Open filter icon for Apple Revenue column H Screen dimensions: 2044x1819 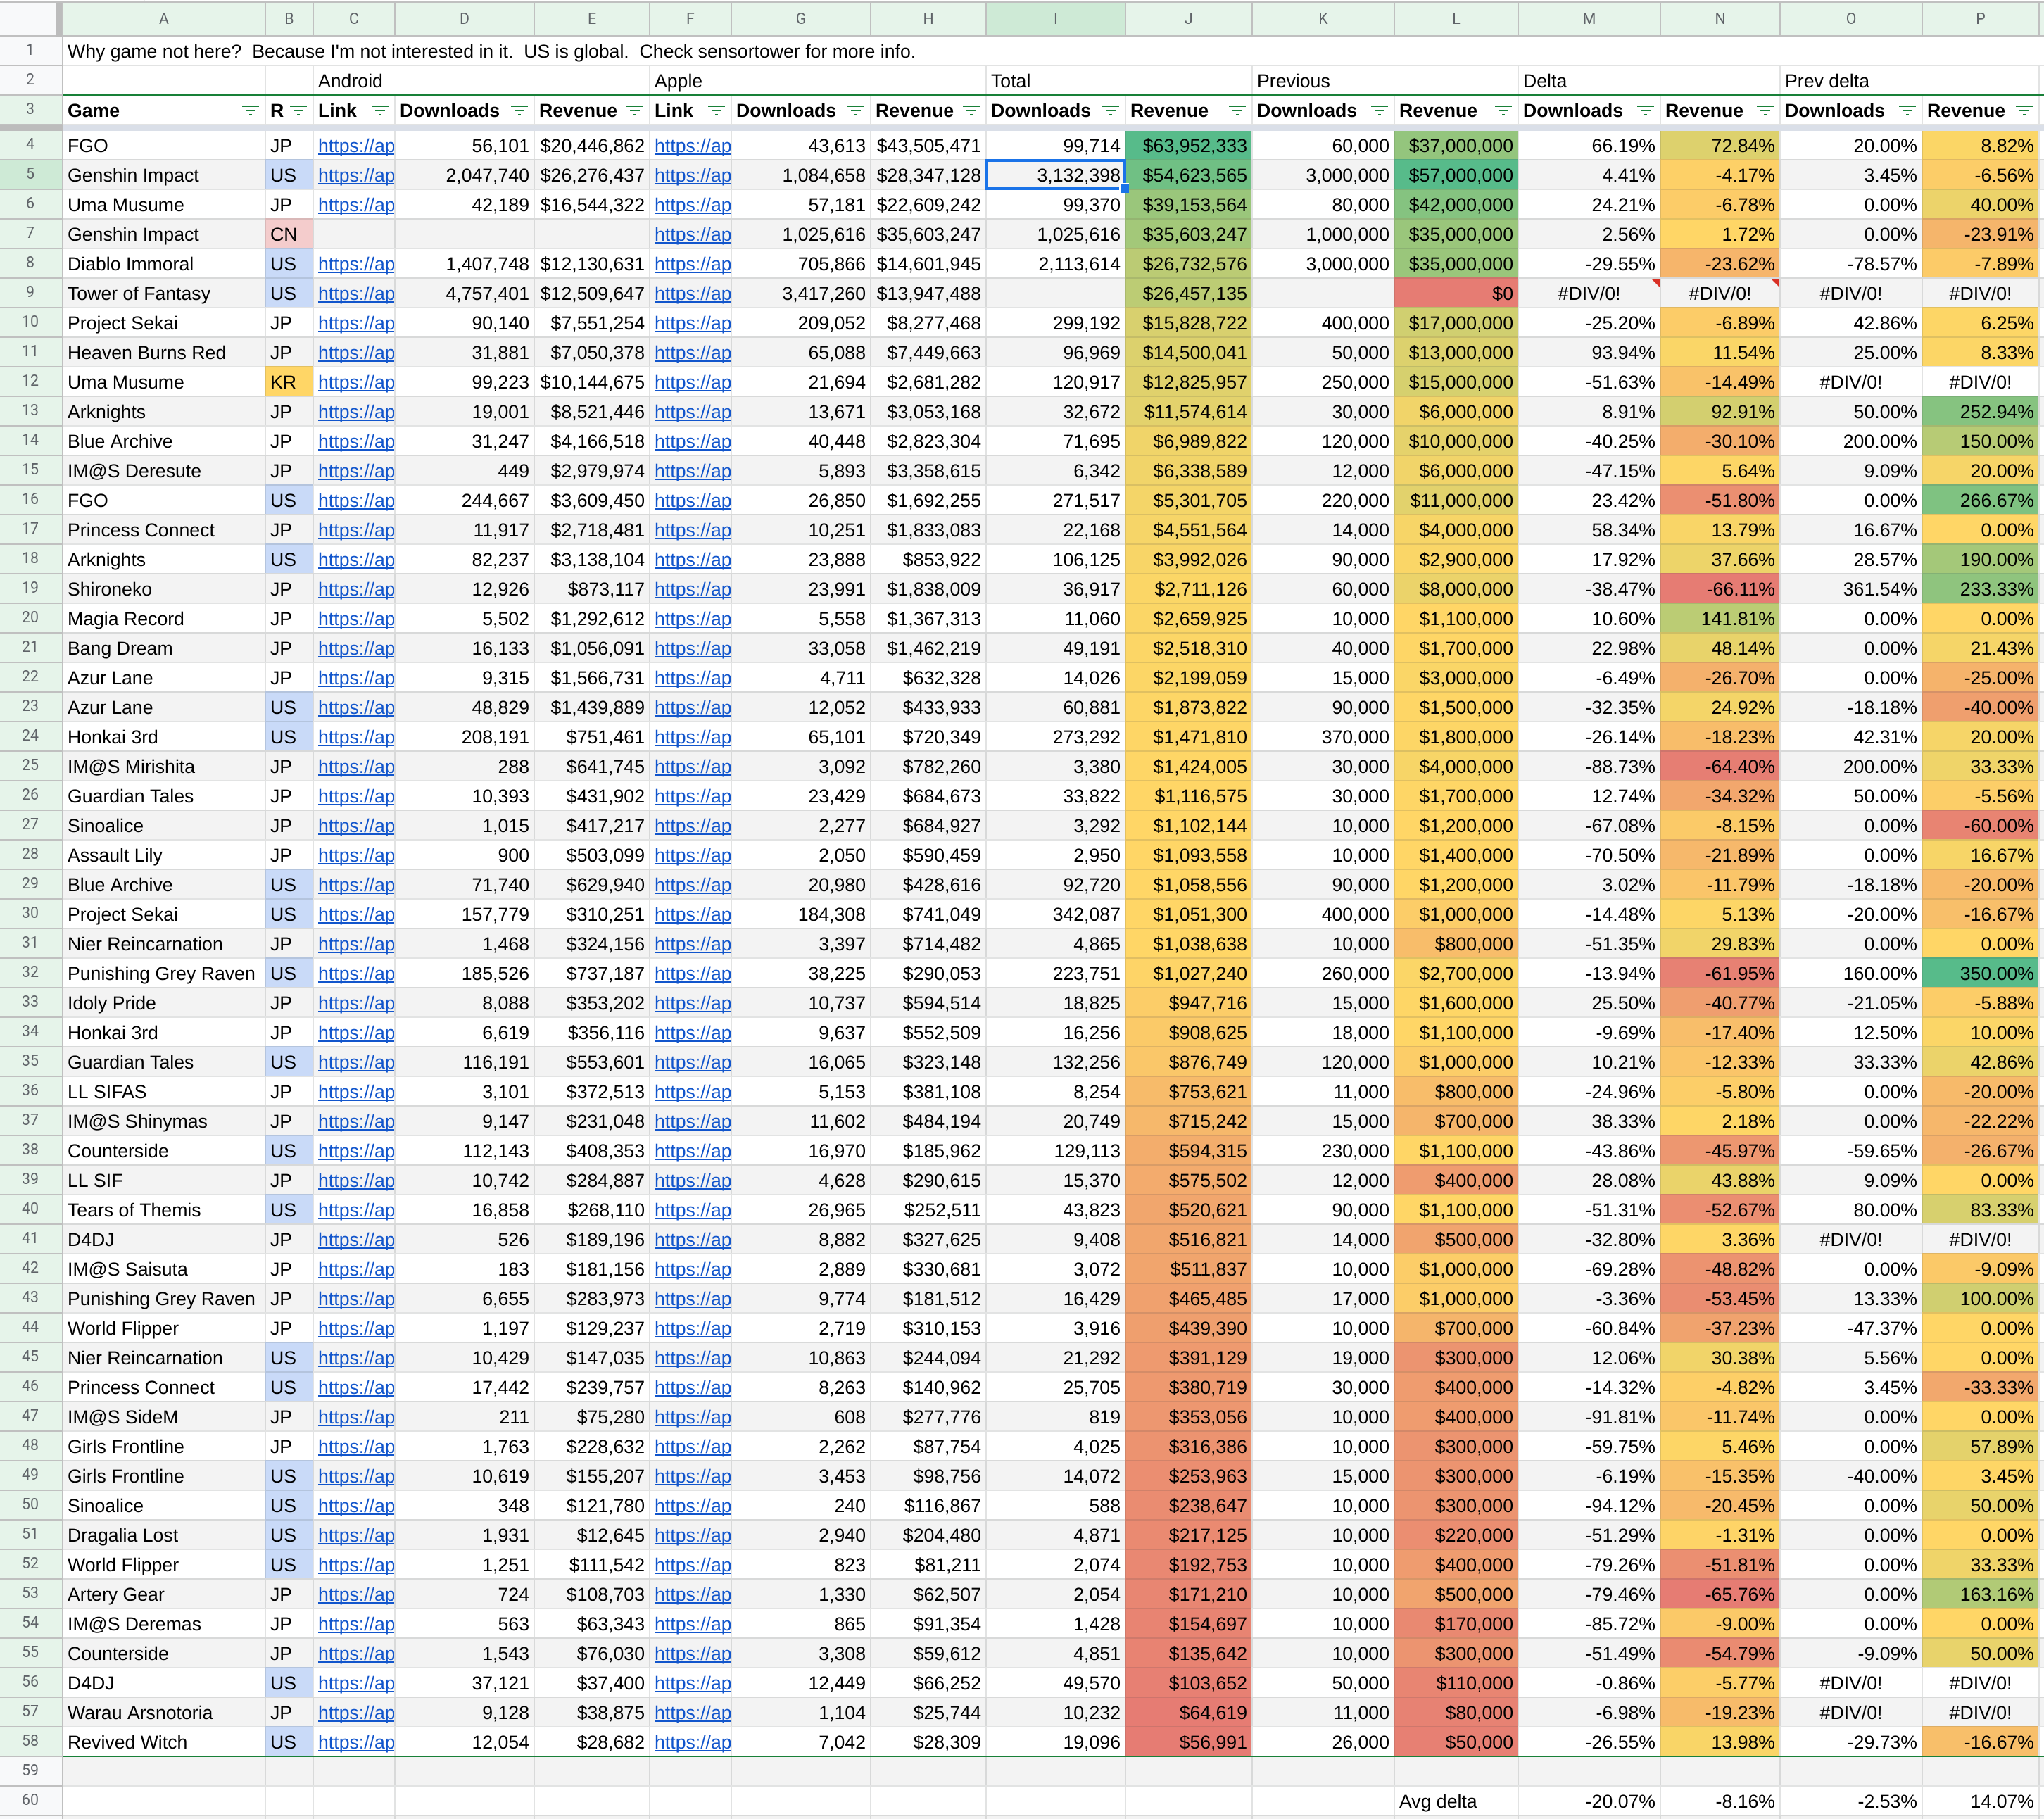(970, 111)
